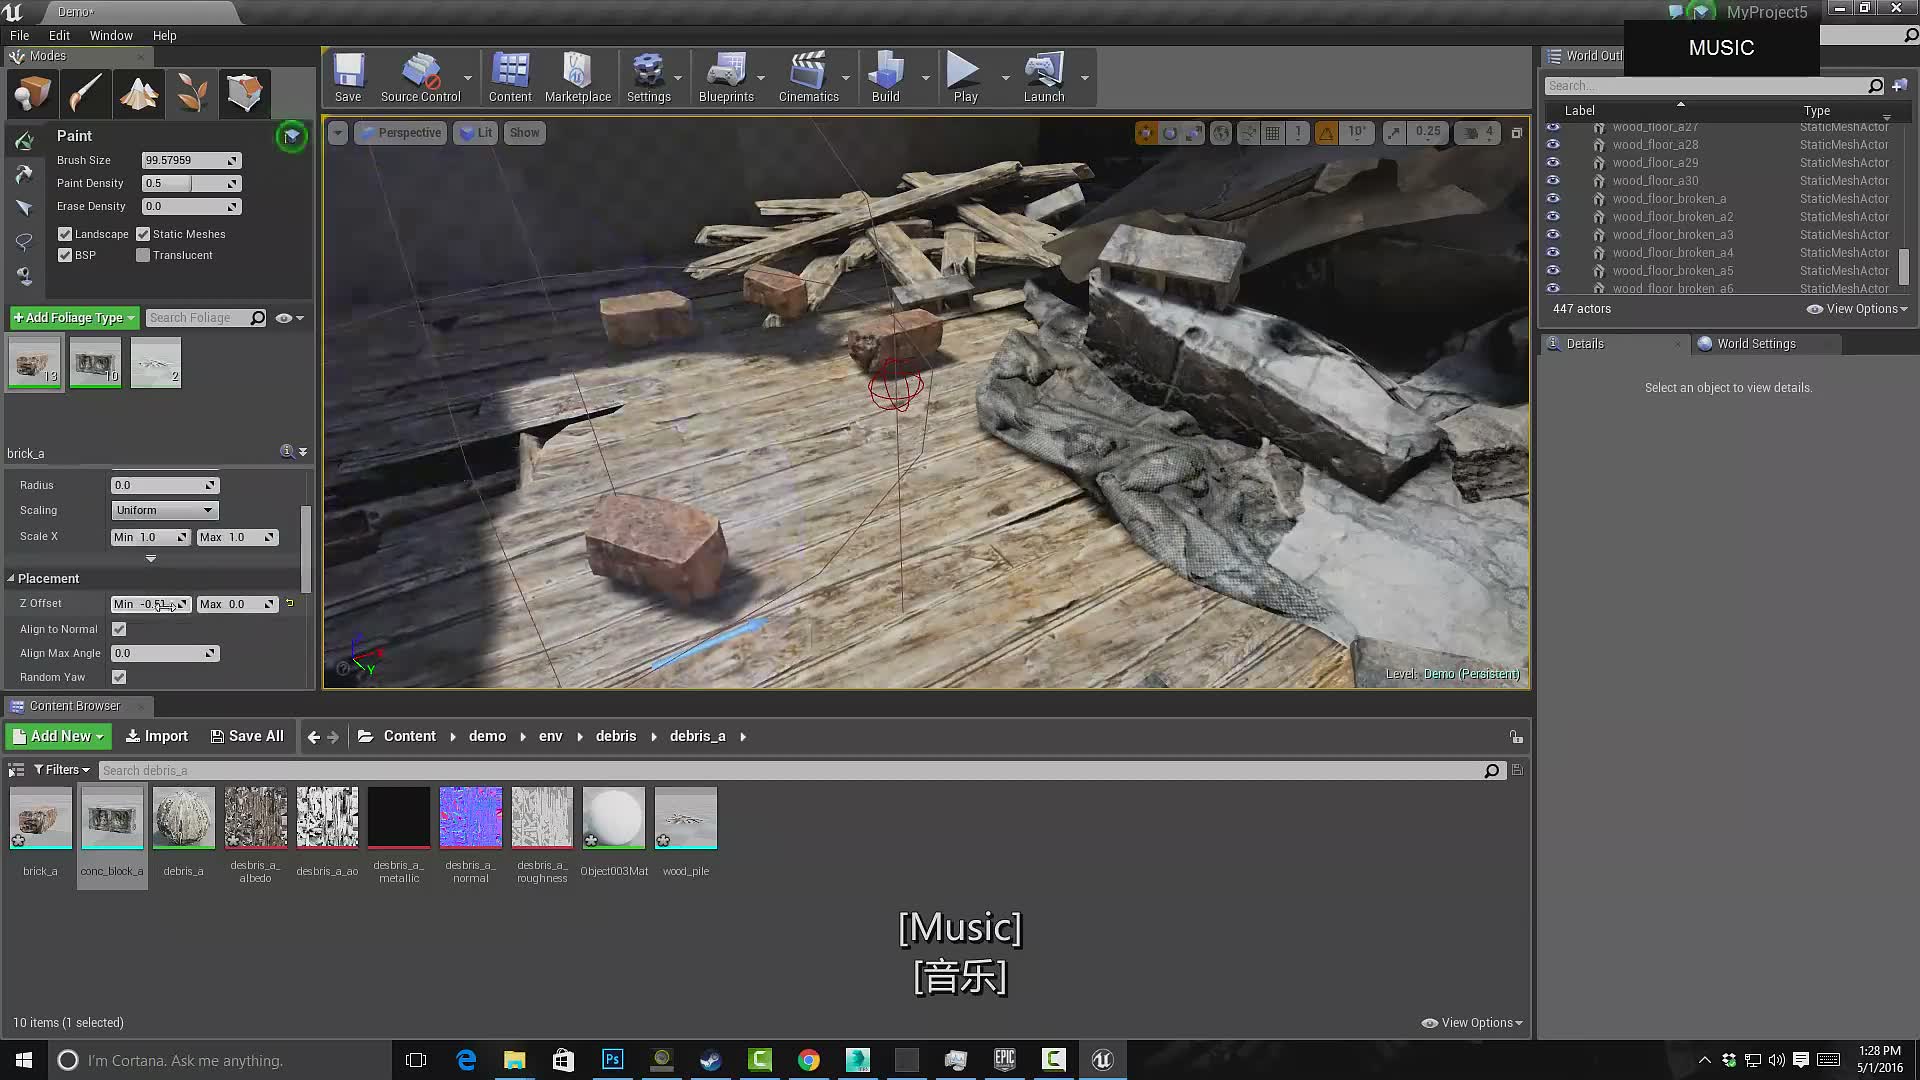This screenshot has height=1080, width=1920.
Task: Maximize or restore the viewport icon
Action: 1516,132
